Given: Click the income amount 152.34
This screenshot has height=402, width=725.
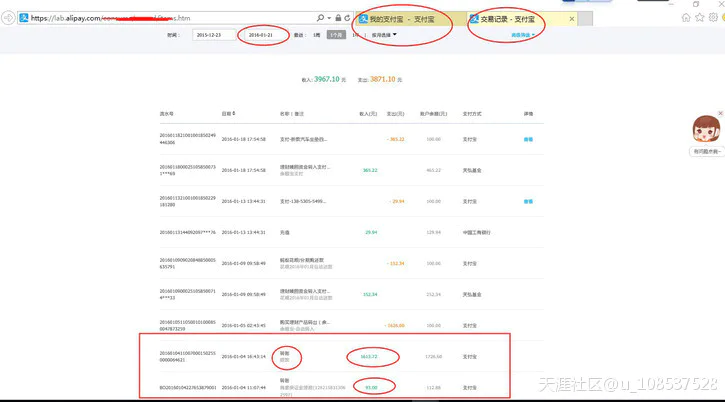Looking at the screenshot, I should click(x=370, y=294).
